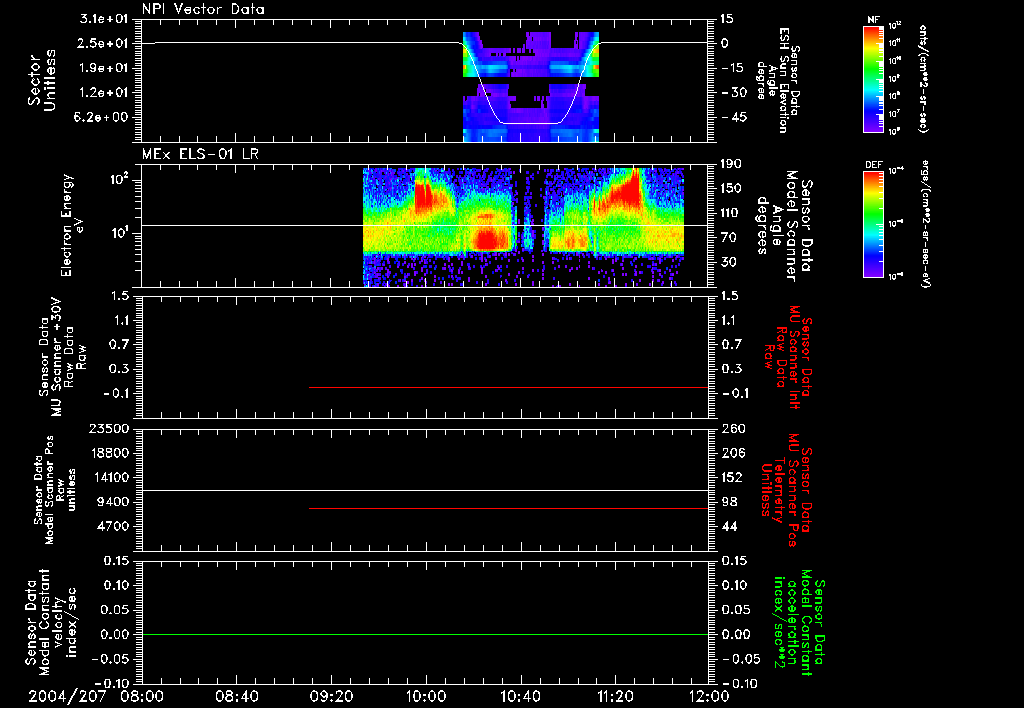Click the '-30' sun elevation tick value
Viewport: 1024px width, 708px height.
(x=735, y=93)
